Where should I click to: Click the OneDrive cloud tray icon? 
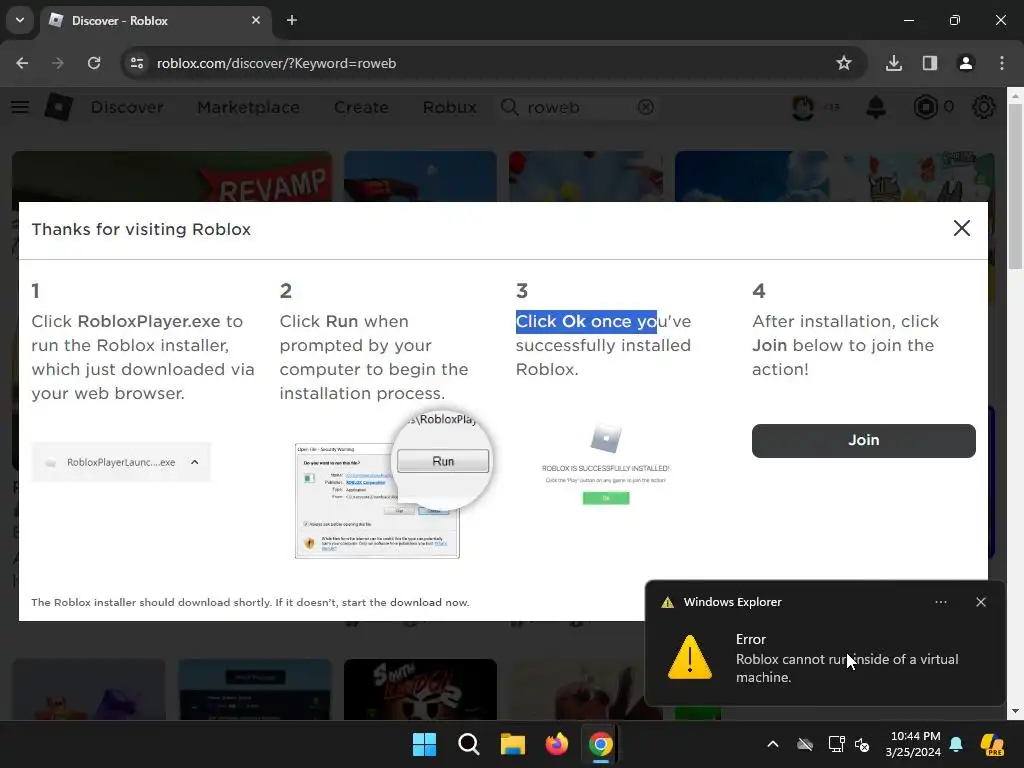point(805,744)
